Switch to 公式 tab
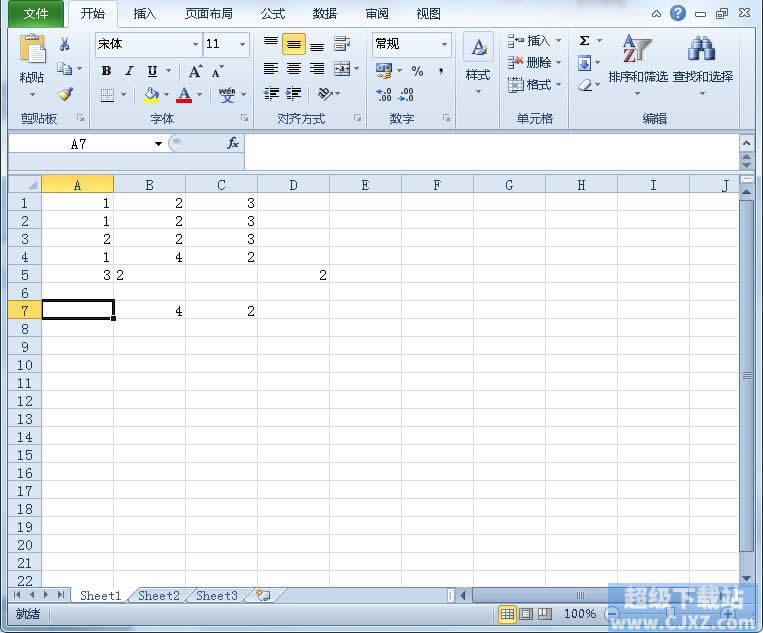Screen dimensions: 763x633 pyautogui.click(x=272, y=14)
